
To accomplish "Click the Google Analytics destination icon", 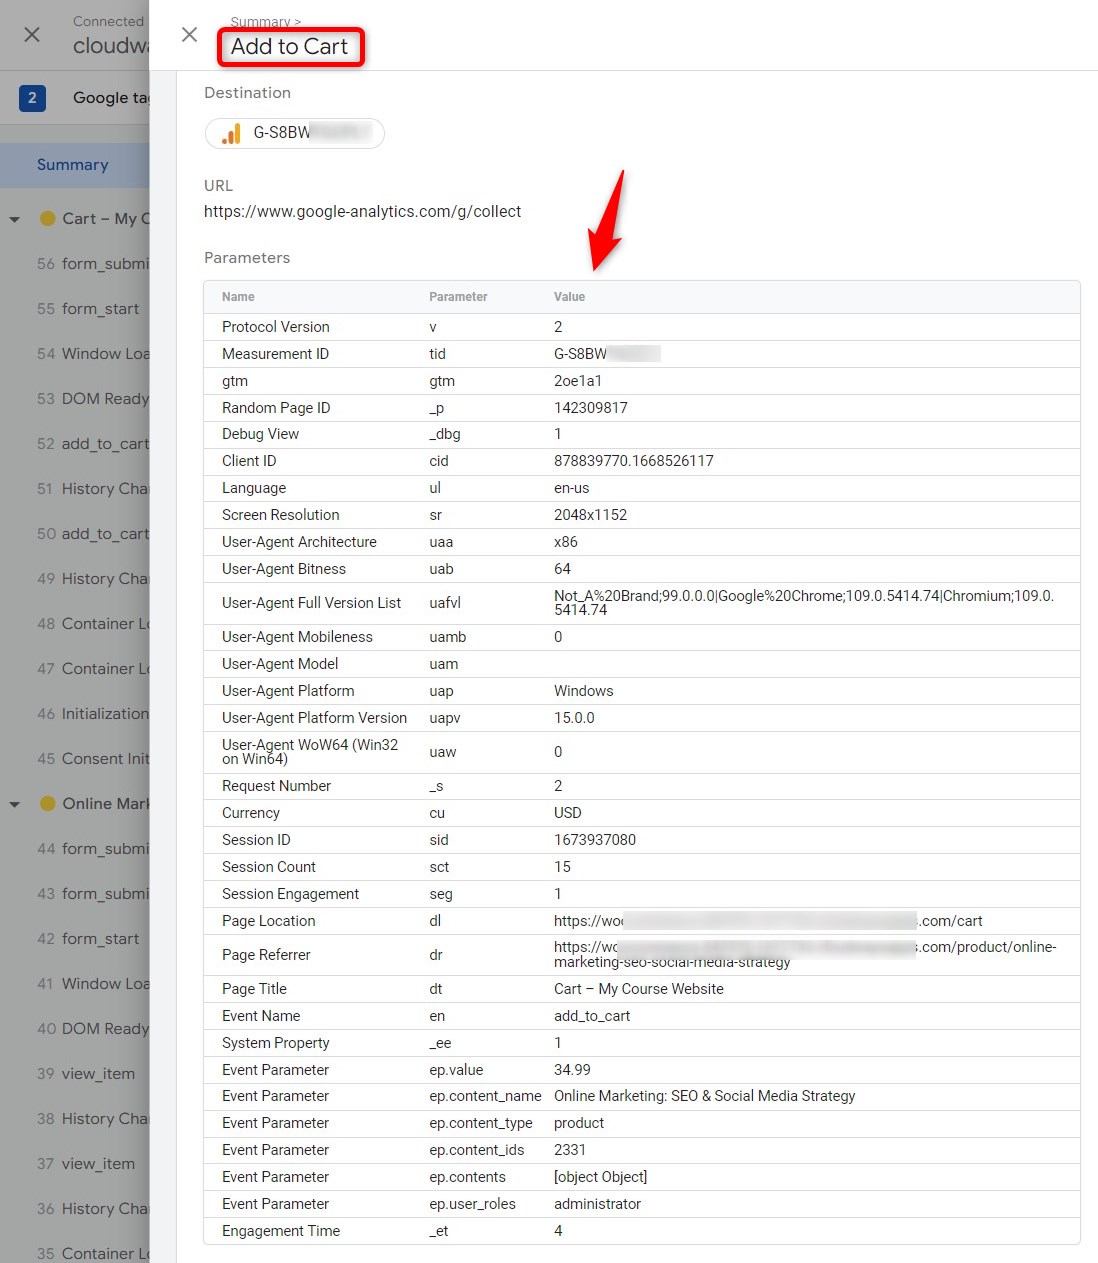I will (x=231, y=133).
